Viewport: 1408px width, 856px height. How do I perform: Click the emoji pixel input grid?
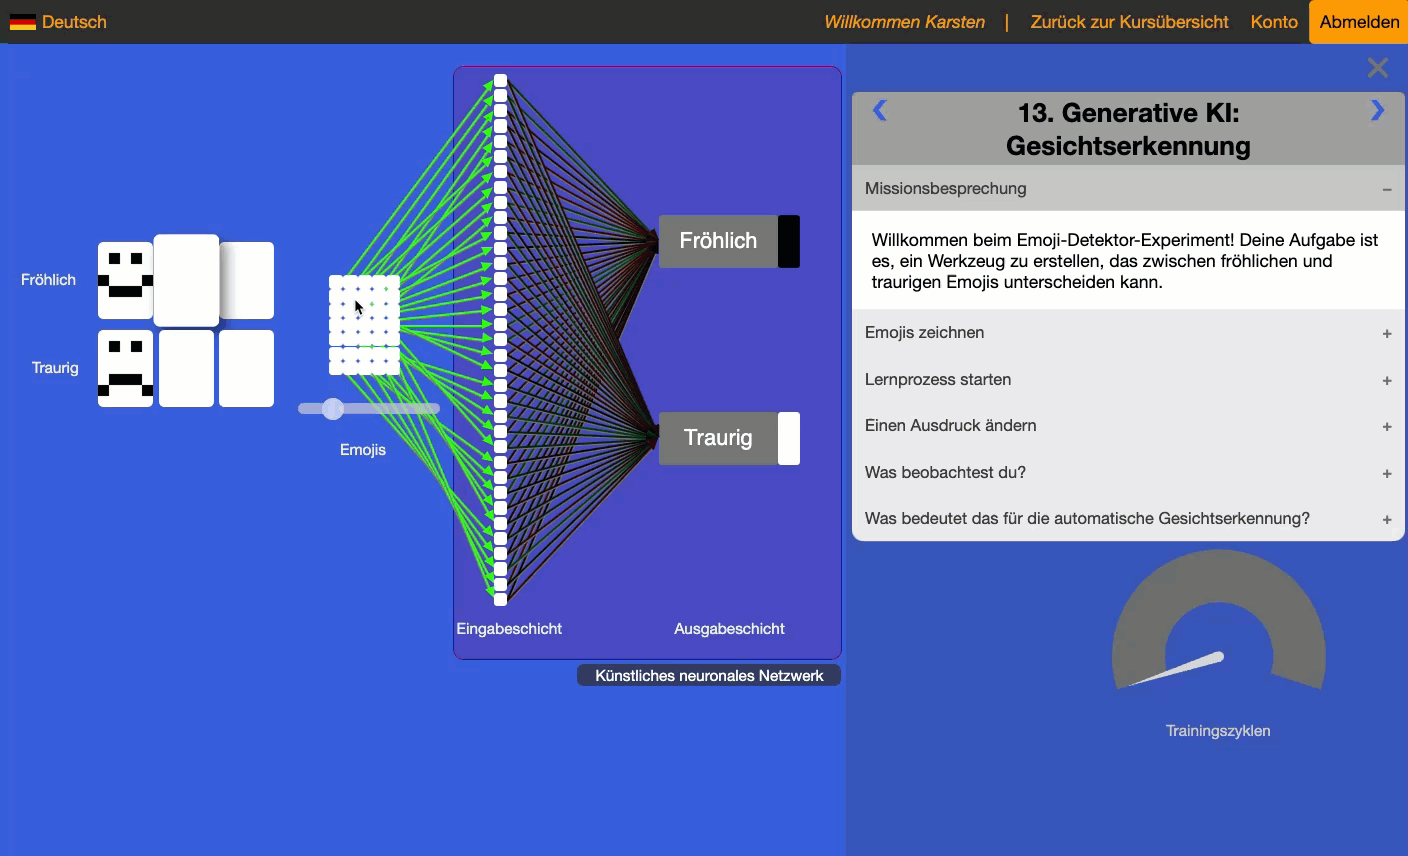click(364, 325)
